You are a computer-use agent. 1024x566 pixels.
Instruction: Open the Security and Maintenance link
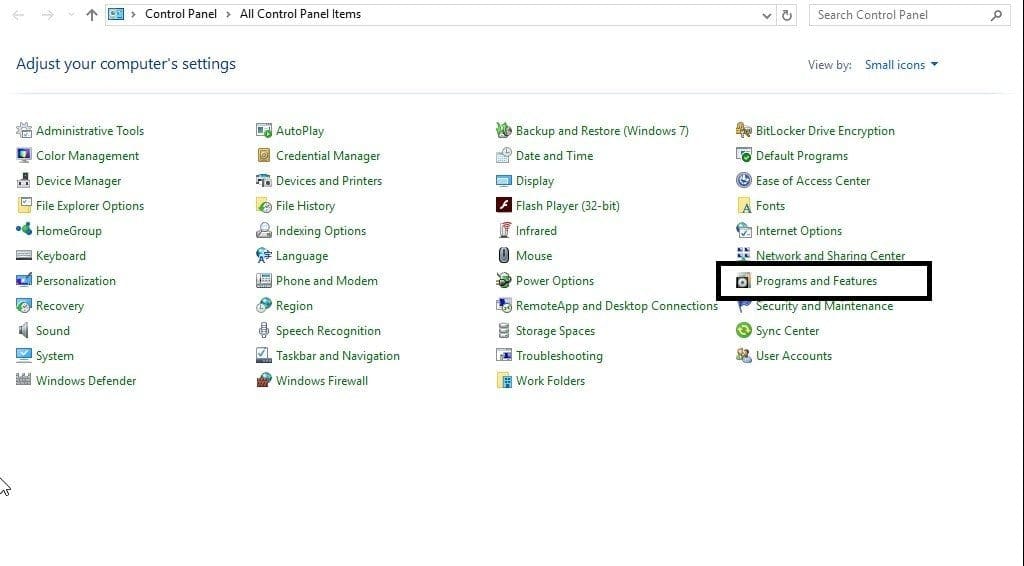pos(824,306)
